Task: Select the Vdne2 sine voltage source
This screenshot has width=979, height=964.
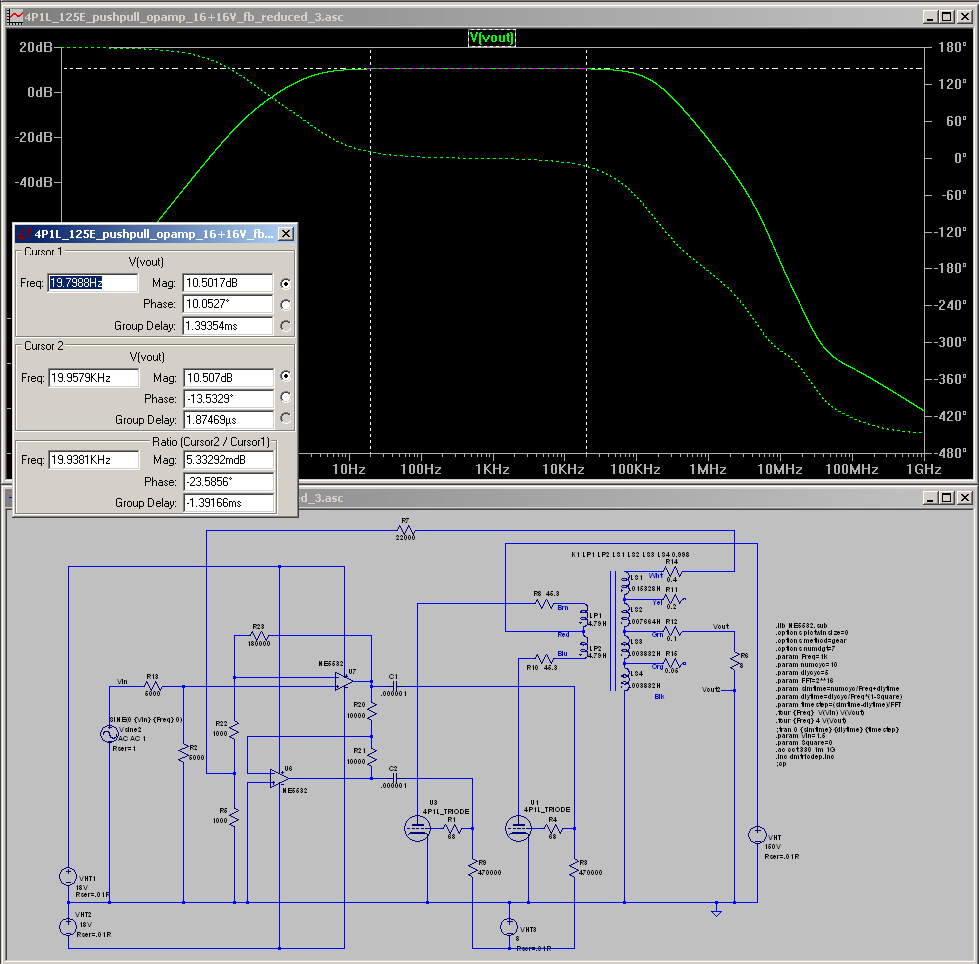Action: 108,733
